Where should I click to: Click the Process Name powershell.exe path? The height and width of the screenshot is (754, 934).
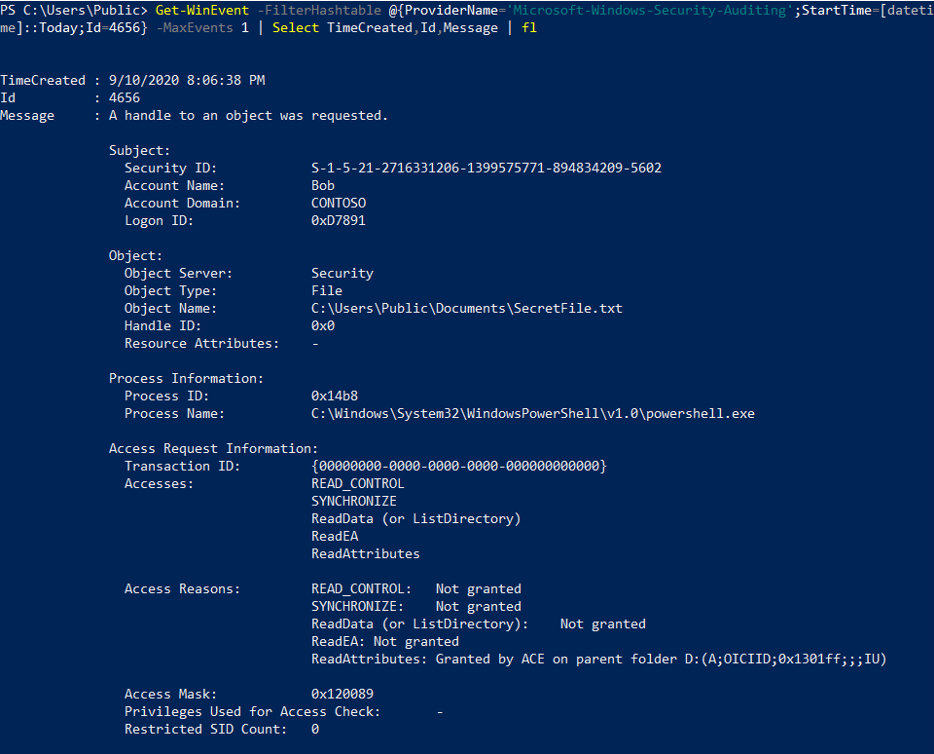533,414
